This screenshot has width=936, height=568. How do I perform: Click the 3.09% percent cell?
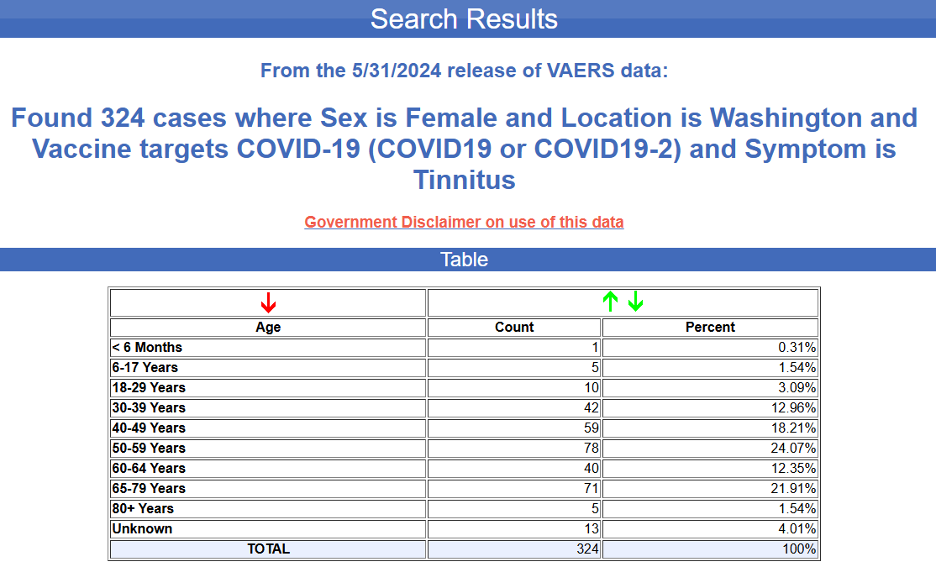coord(710,388)
